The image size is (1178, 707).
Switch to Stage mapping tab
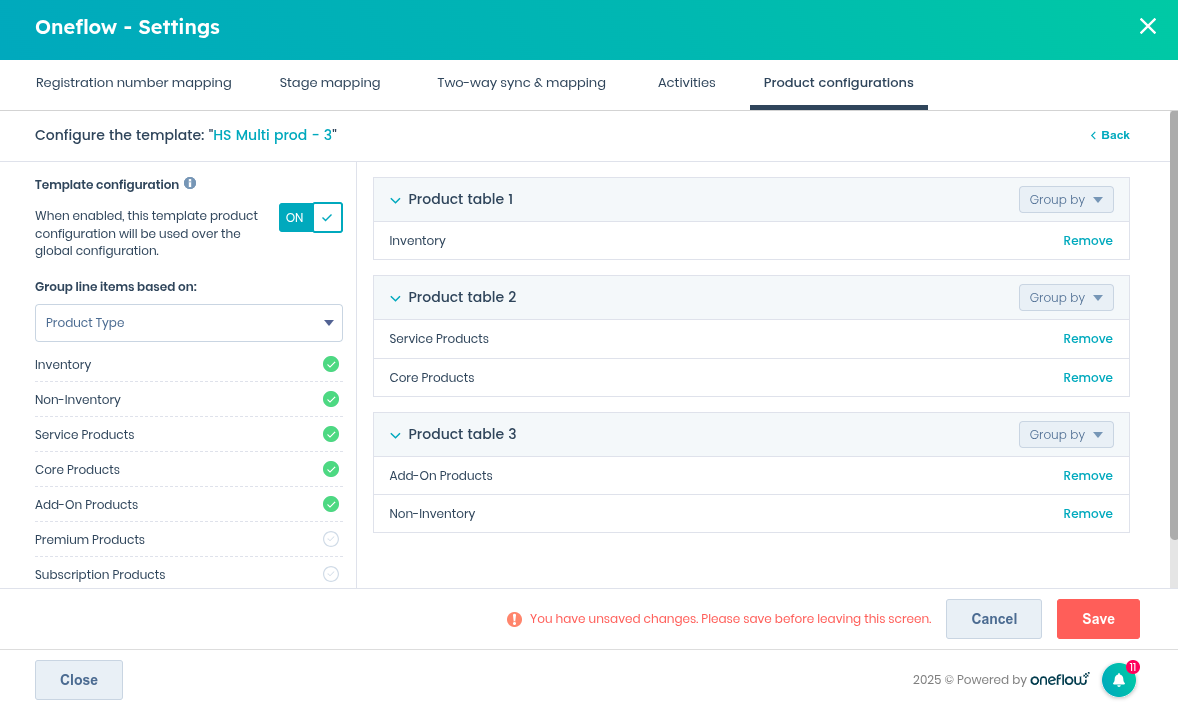pyautogui.click(x=330, y=83)
